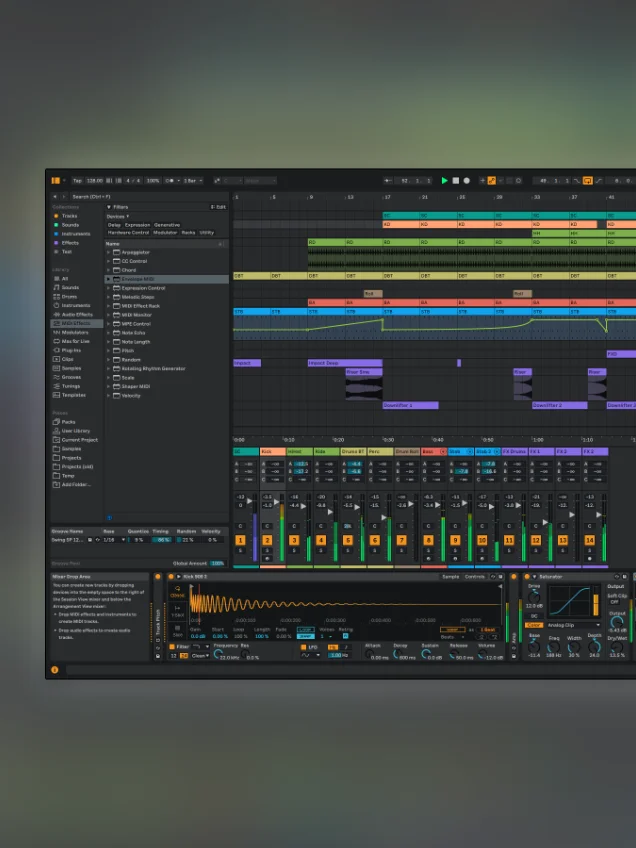Click the Edit button beside Filters

pos(218,207)
